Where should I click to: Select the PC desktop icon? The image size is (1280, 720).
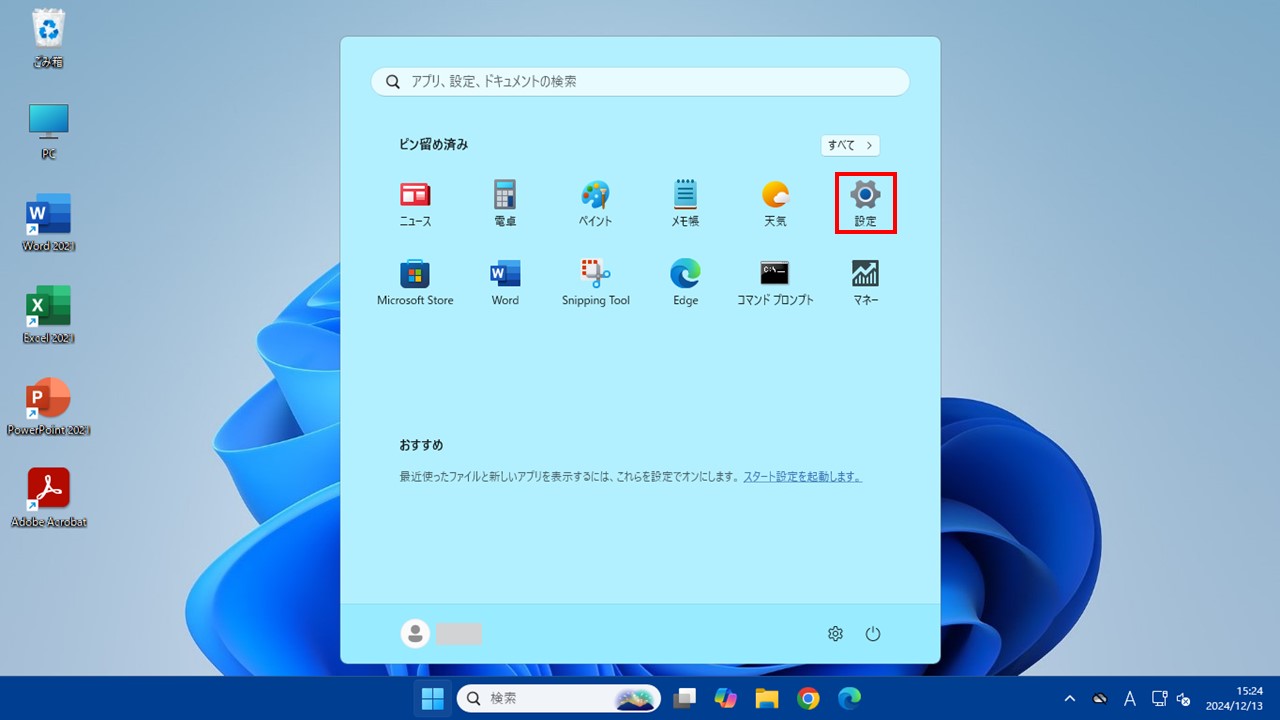[48, 131]
